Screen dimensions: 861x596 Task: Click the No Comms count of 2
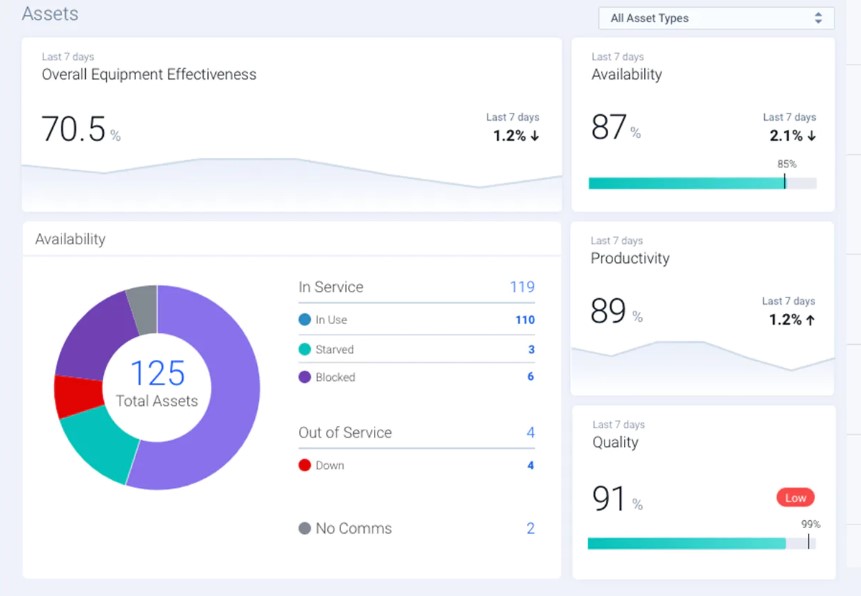pyautogui.click(x=531, y=528)
